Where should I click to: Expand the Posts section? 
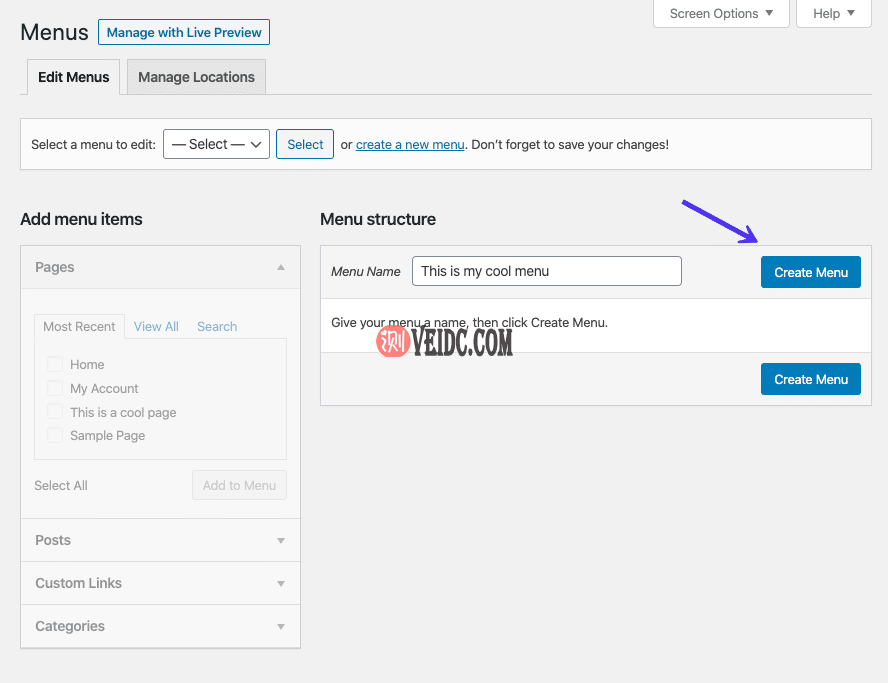[x=281, y=541]
